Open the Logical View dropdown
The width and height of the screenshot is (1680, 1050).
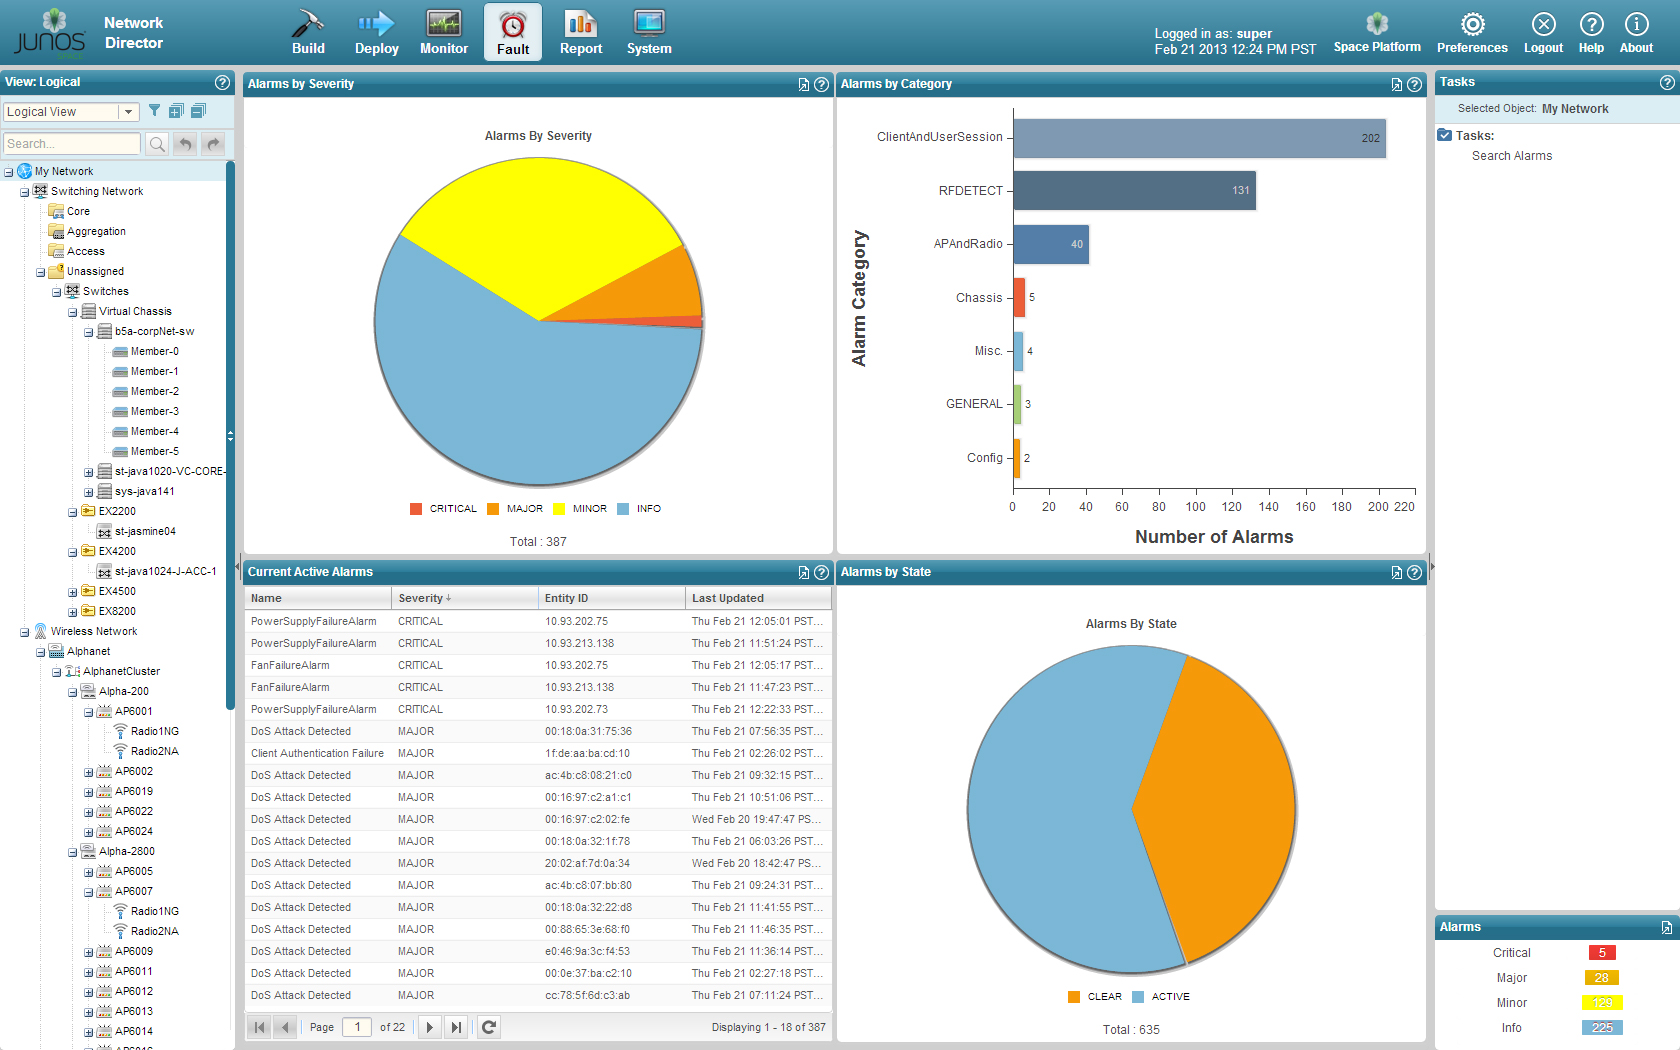[128, 112]
